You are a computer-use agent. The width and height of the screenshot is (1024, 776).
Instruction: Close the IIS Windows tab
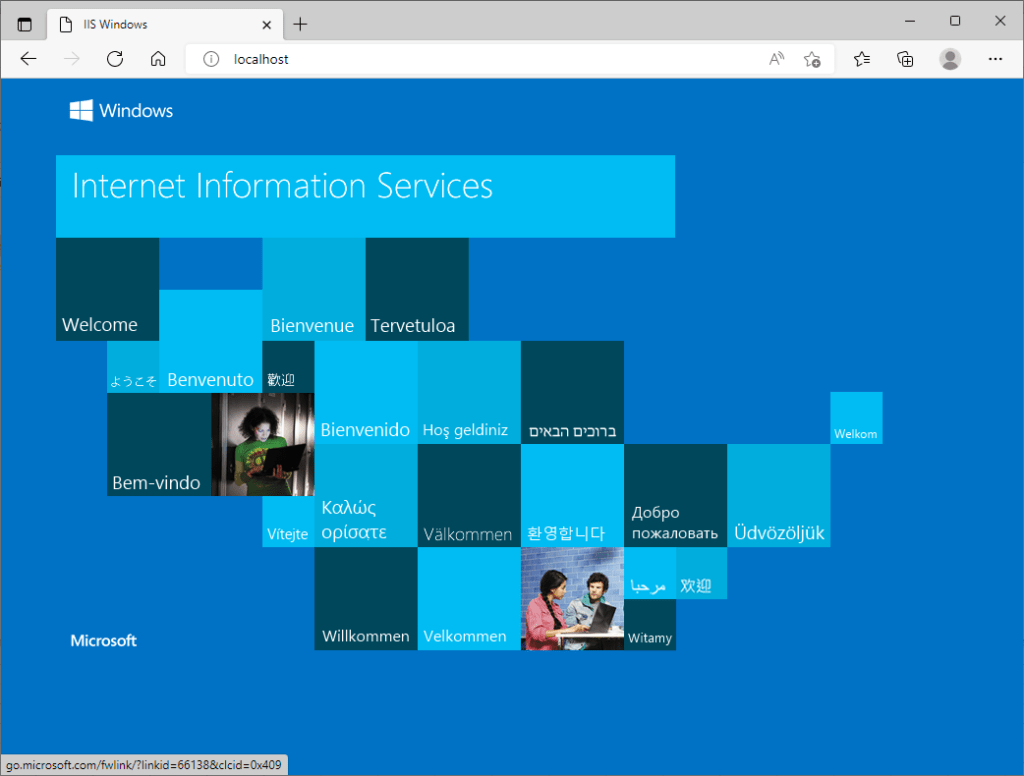pyautogui.click(x=267, y=23)
